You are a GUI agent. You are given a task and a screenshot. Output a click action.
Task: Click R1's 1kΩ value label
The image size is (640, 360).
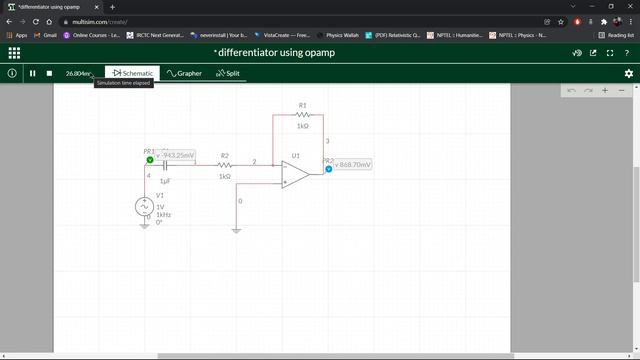click(302, 126)
